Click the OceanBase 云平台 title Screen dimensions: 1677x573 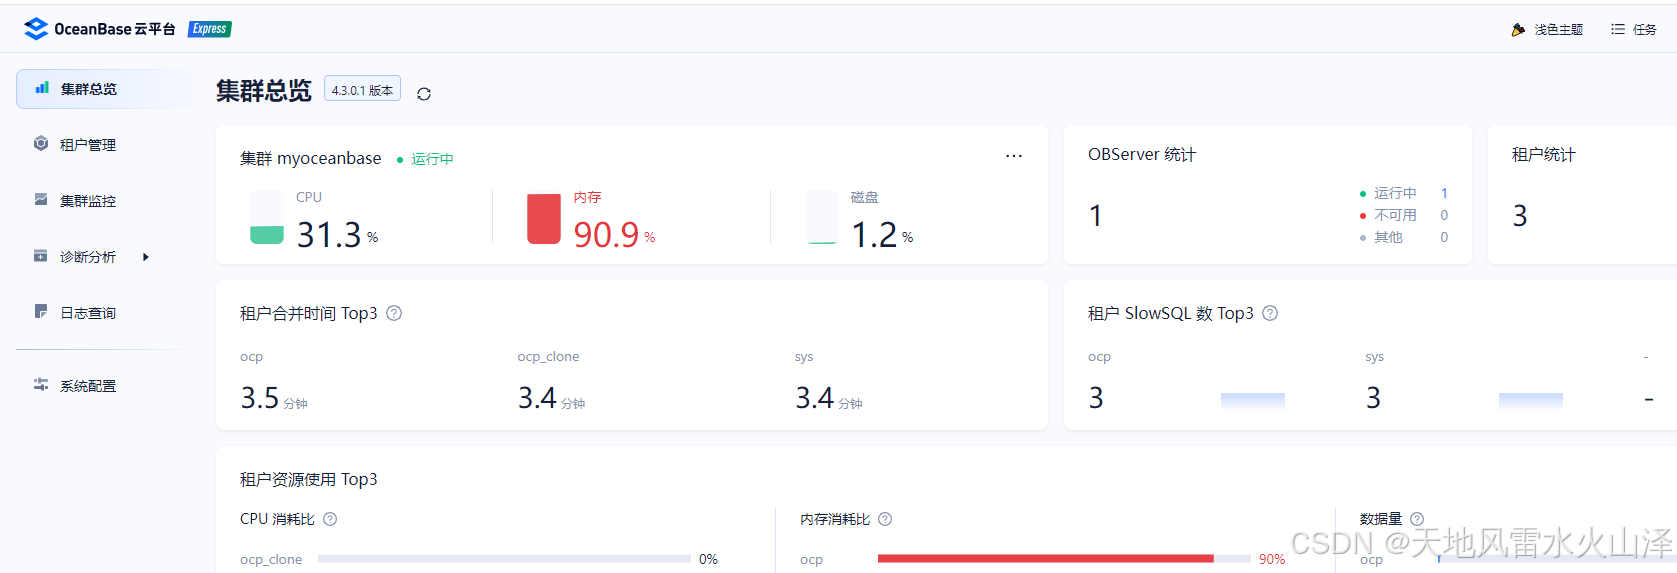coord(114,29)
